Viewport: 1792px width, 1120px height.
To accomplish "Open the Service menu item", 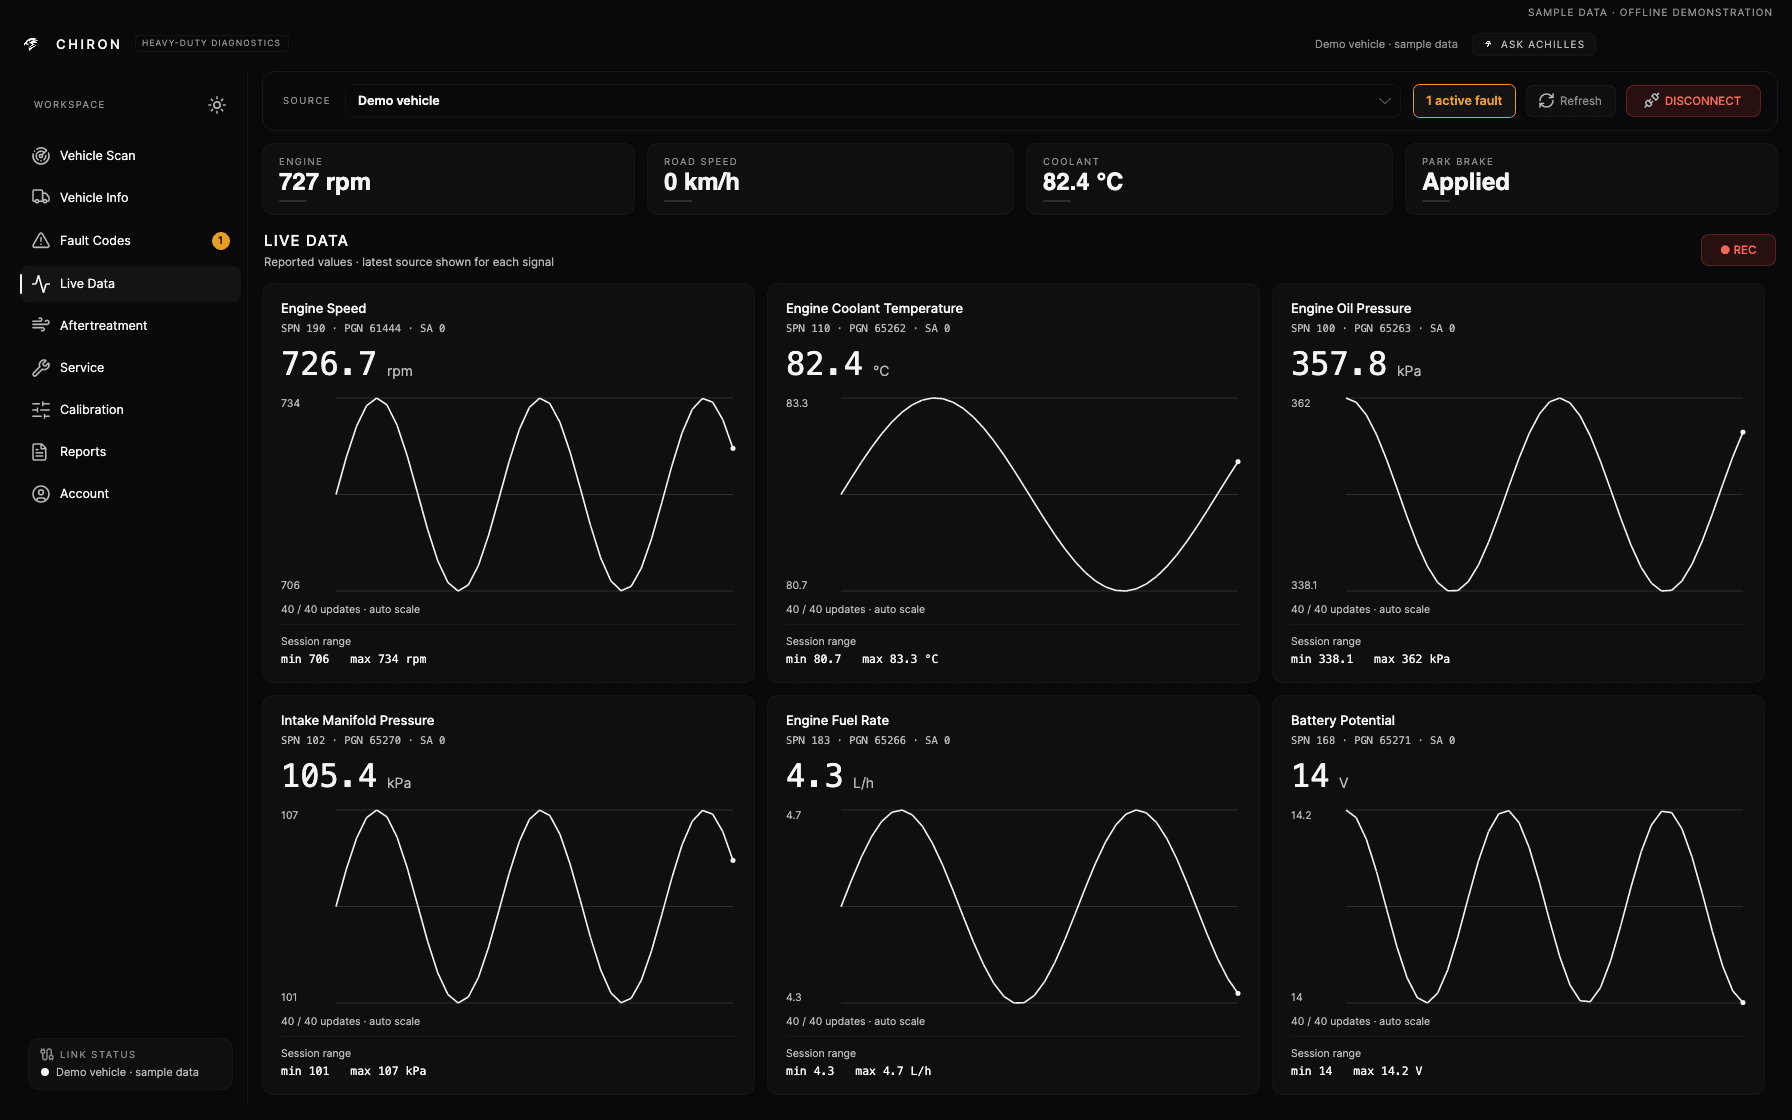I will pyautogui.click(x=130, y=368).
